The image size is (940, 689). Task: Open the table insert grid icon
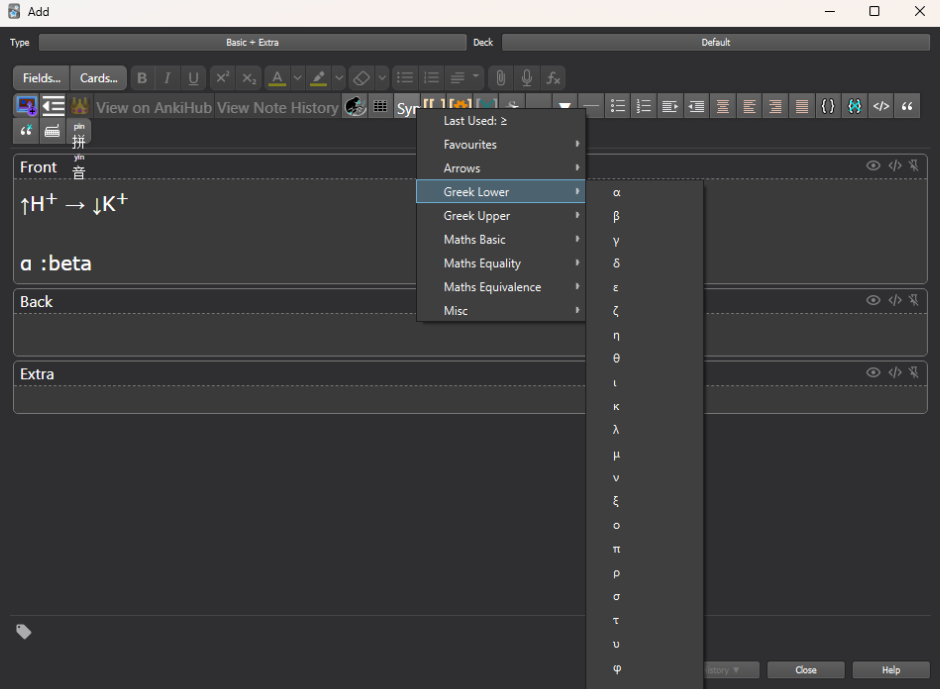point(380,106)
